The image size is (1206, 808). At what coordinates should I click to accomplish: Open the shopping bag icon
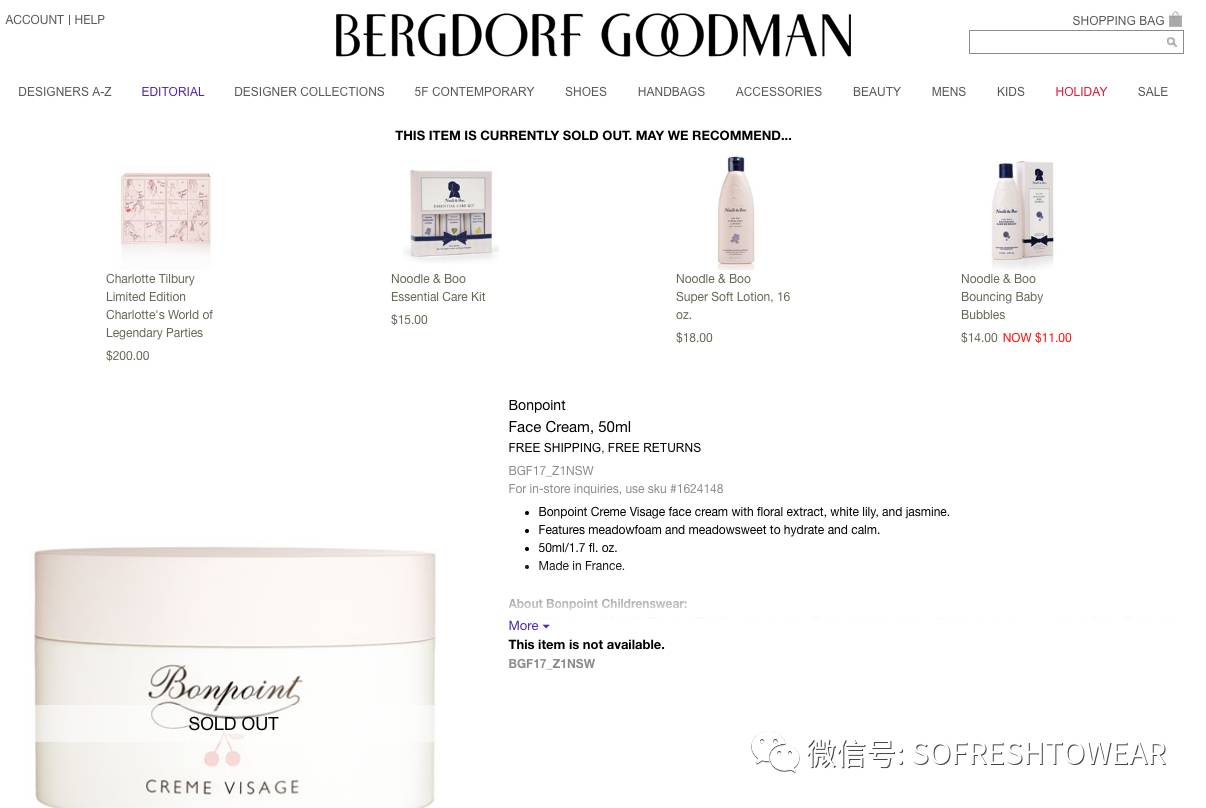[1176, 19]
